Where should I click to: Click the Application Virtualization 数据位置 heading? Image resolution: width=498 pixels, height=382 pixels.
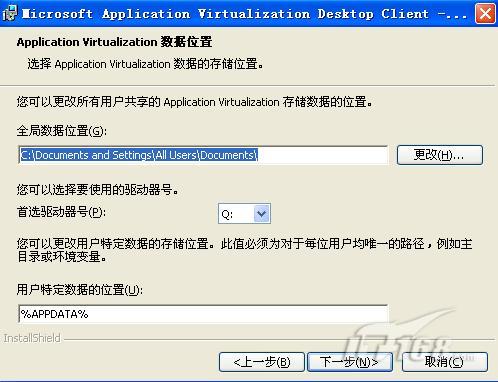[114, 42]
